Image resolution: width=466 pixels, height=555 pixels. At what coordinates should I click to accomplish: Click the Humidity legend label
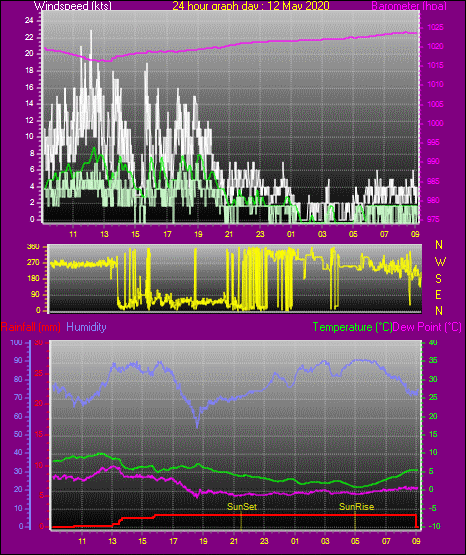86,327
